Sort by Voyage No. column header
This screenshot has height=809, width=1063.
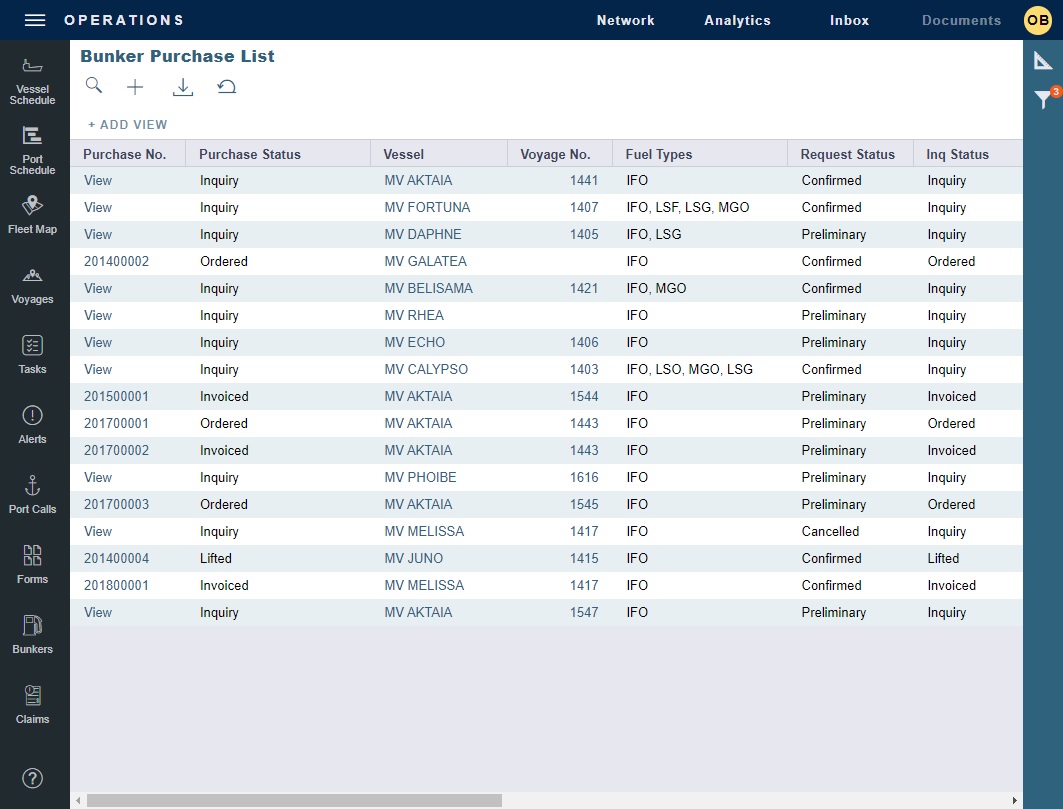pyautogui.click(x=555, y=154)
